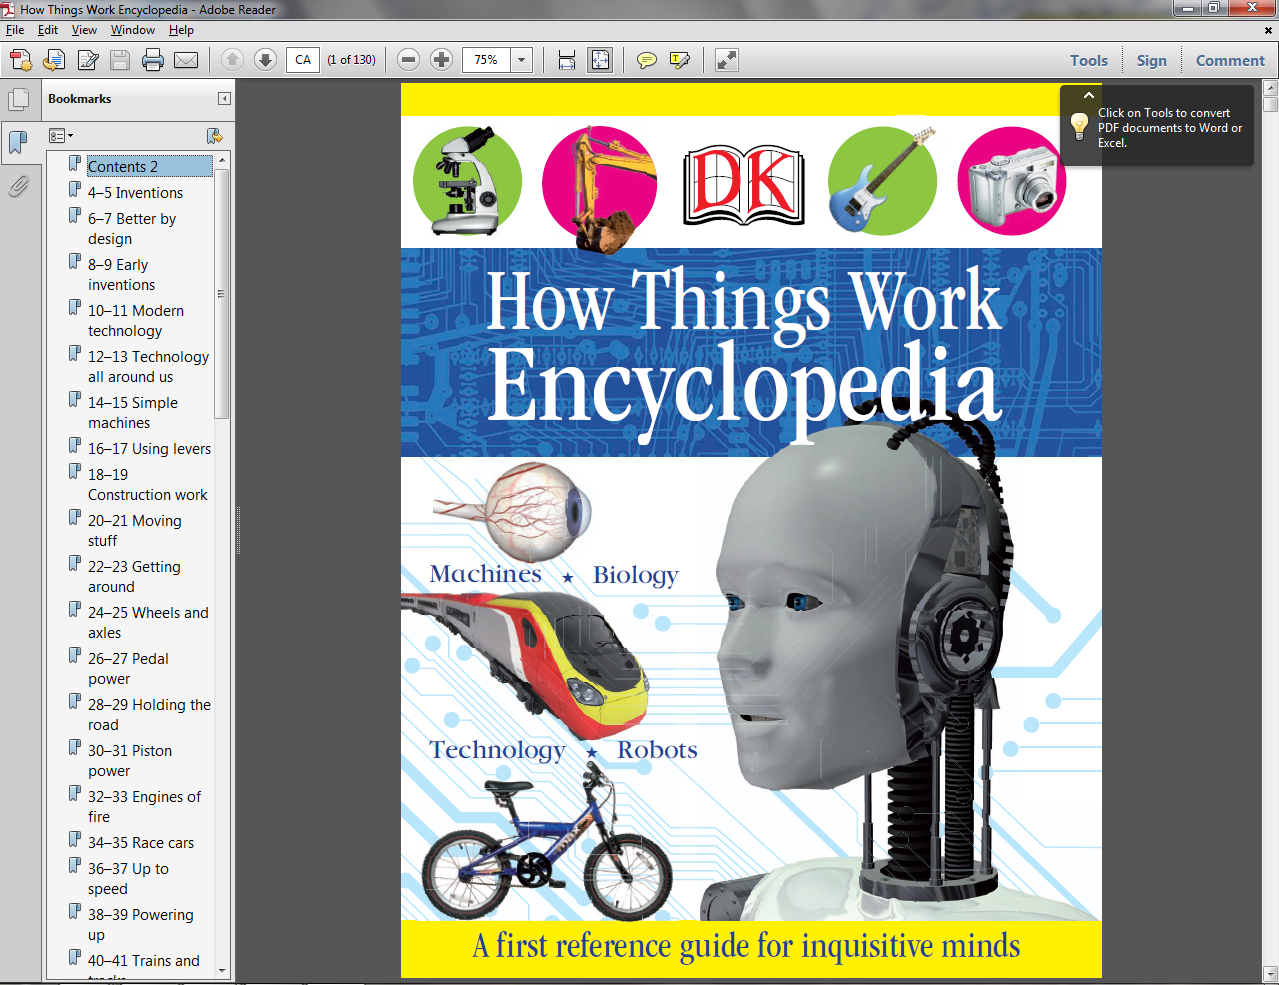Go to 20–21 Moving stuff bookmark
This screenshot has width=1279, height=985.
(x=134, y=530)
